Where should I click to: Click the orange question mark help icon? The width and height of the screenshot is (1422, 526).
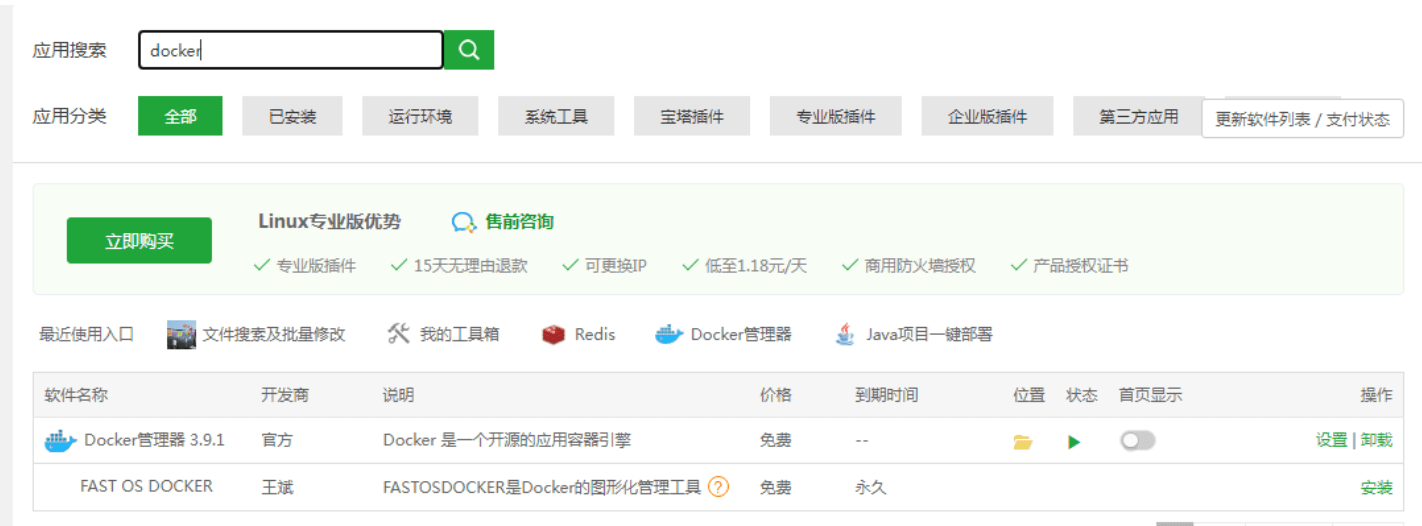tap(718, 487)
